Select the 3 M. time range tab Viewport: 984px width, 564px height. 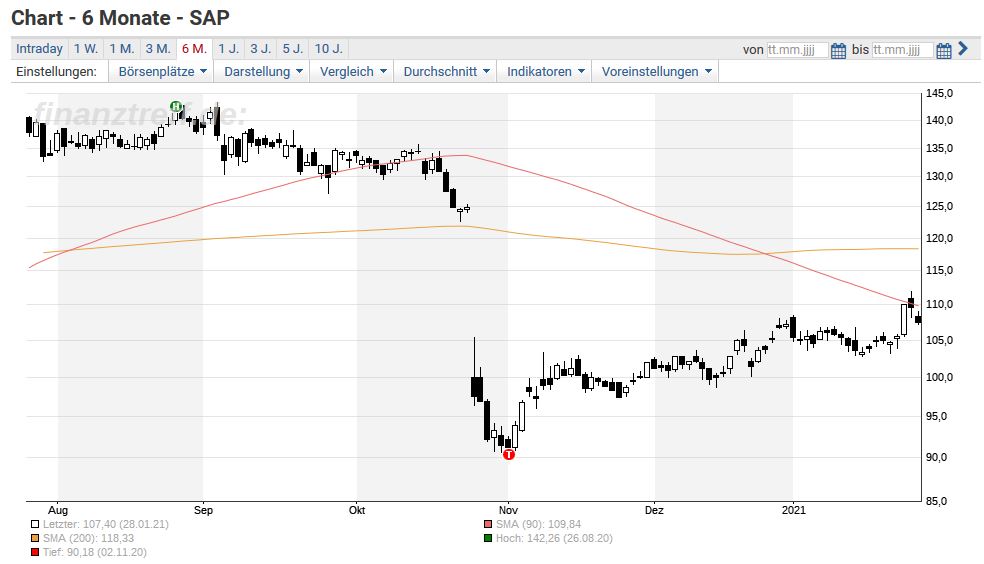pos(158,49)
